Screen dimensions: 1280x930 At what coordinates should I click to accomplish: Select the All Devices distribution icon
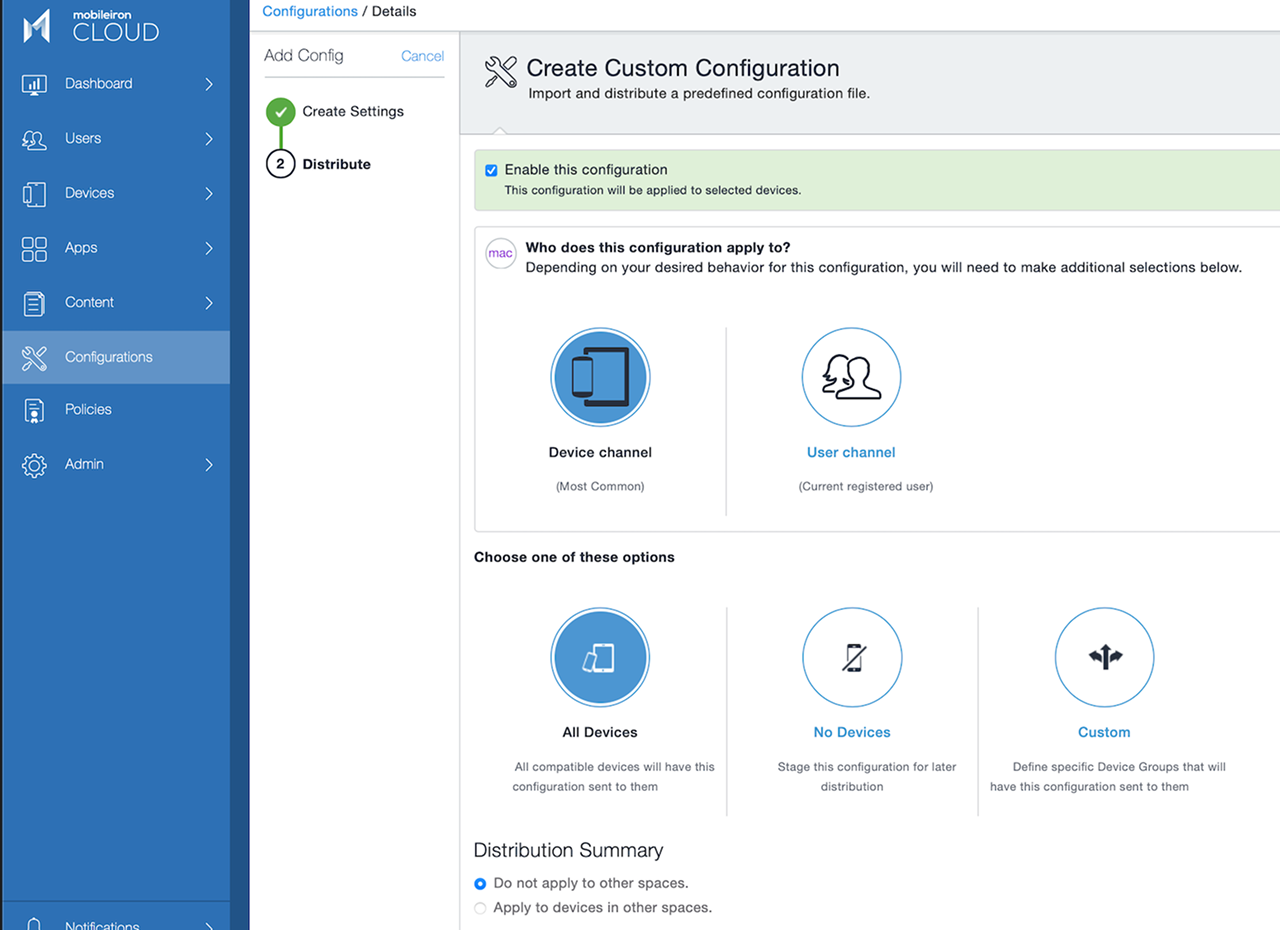coord(600,658)
